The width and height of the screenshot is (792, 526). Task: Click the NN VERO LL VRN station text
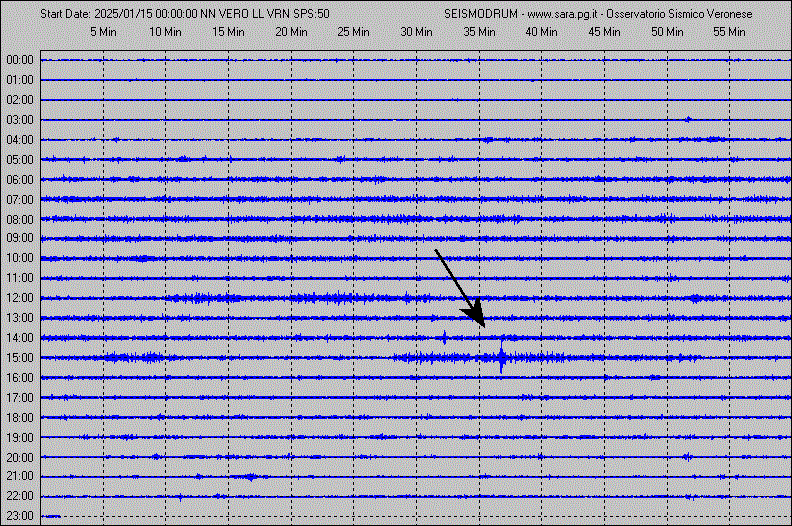tap(245, 14)
